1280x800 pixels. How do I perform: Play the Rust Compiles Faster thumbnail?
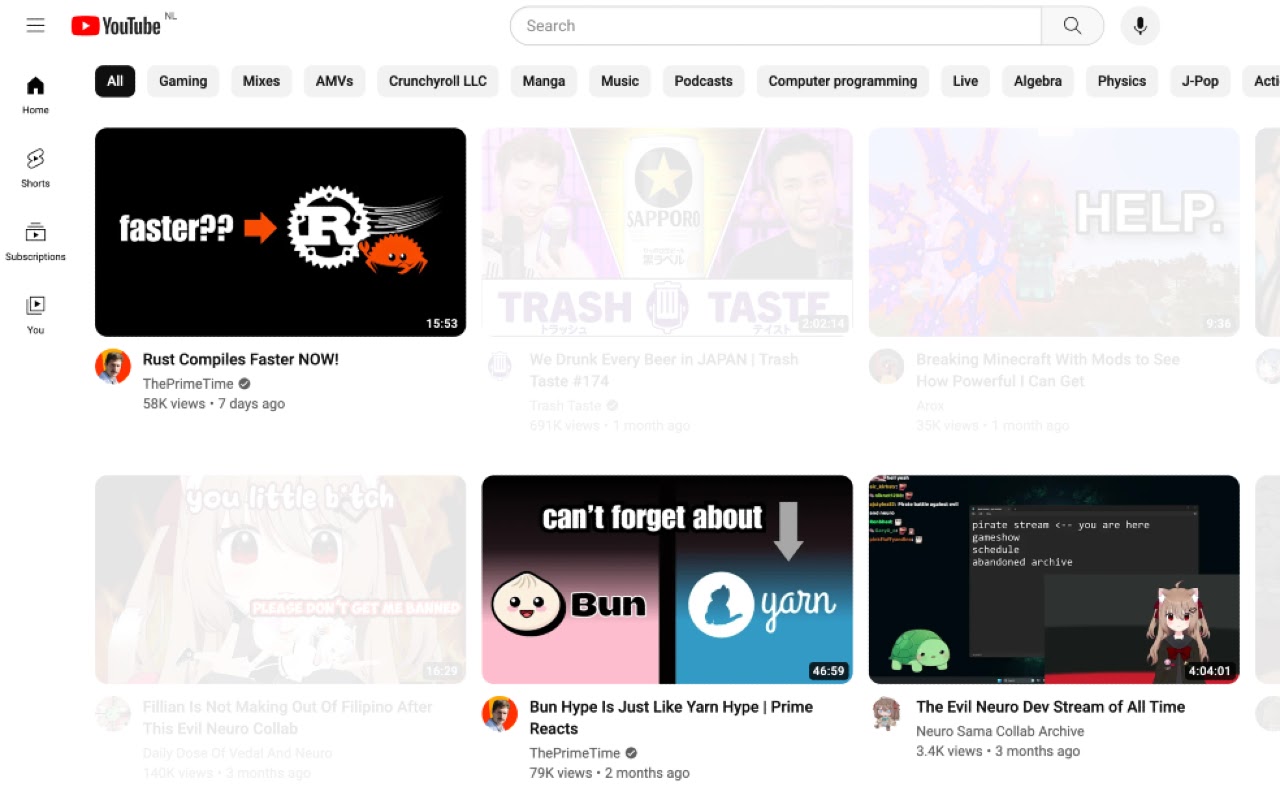coord(280,232)
